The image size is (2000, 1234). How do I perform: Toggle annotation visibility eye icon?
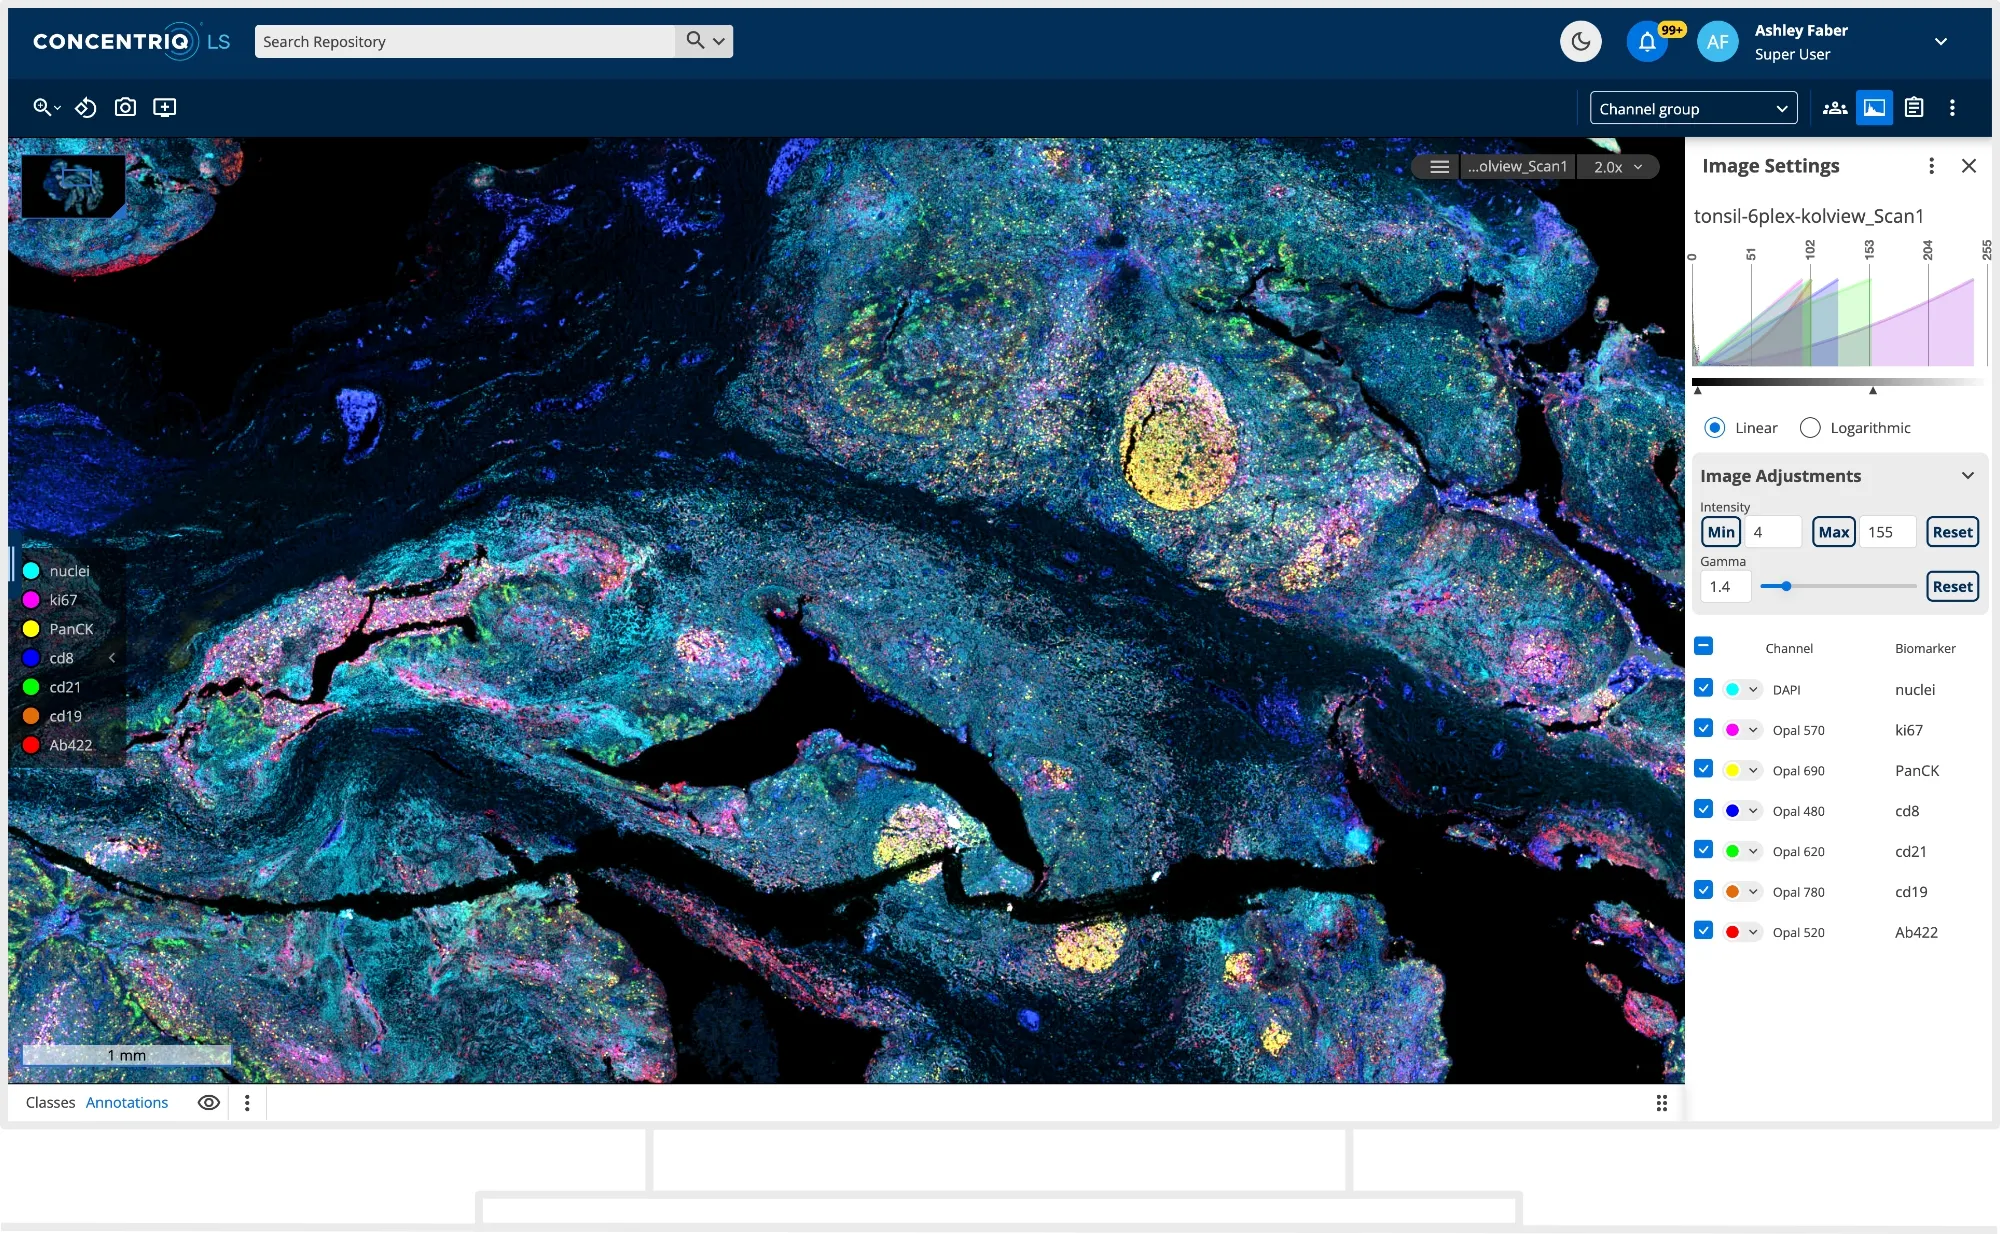click(209, 1102)
